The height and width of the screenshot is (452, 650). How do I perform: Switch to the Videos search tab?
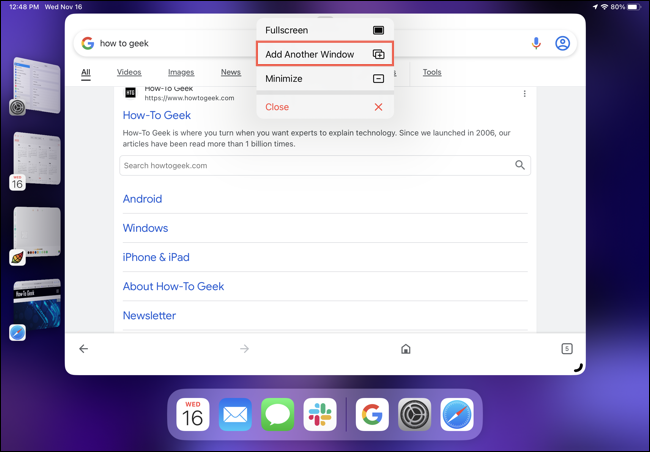pos(129,72)
